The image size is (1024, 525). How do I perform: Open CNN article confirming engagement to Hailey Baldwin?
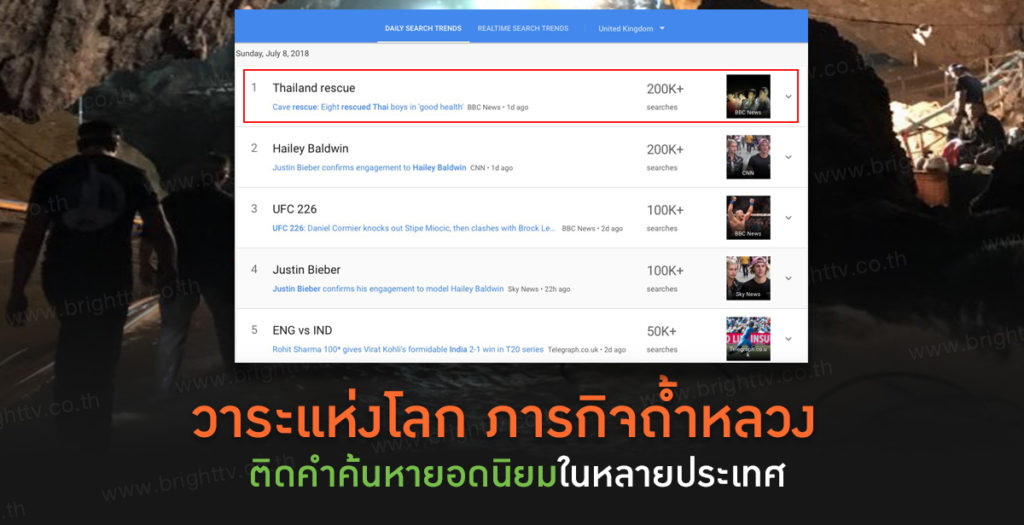369,168
